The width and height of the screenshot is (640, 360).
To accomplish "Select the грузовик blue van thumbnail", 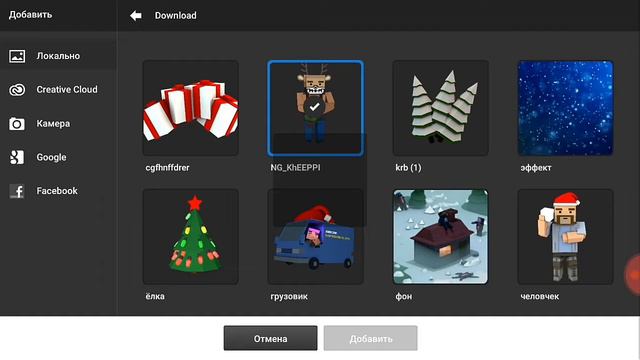I will (x=316, y=237).
